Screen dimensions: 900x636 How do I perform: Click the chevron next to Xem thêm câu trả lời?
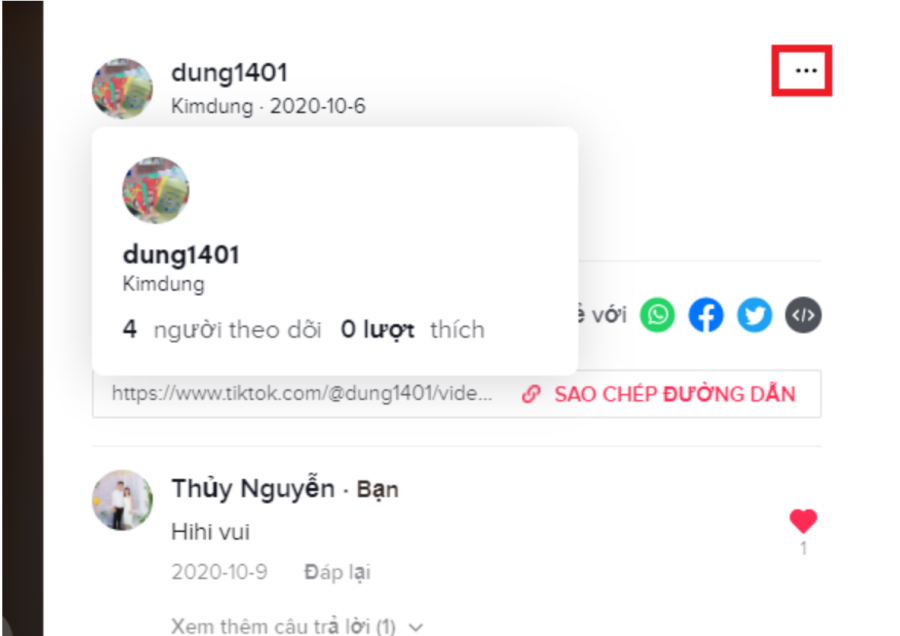tap(416, 627)
